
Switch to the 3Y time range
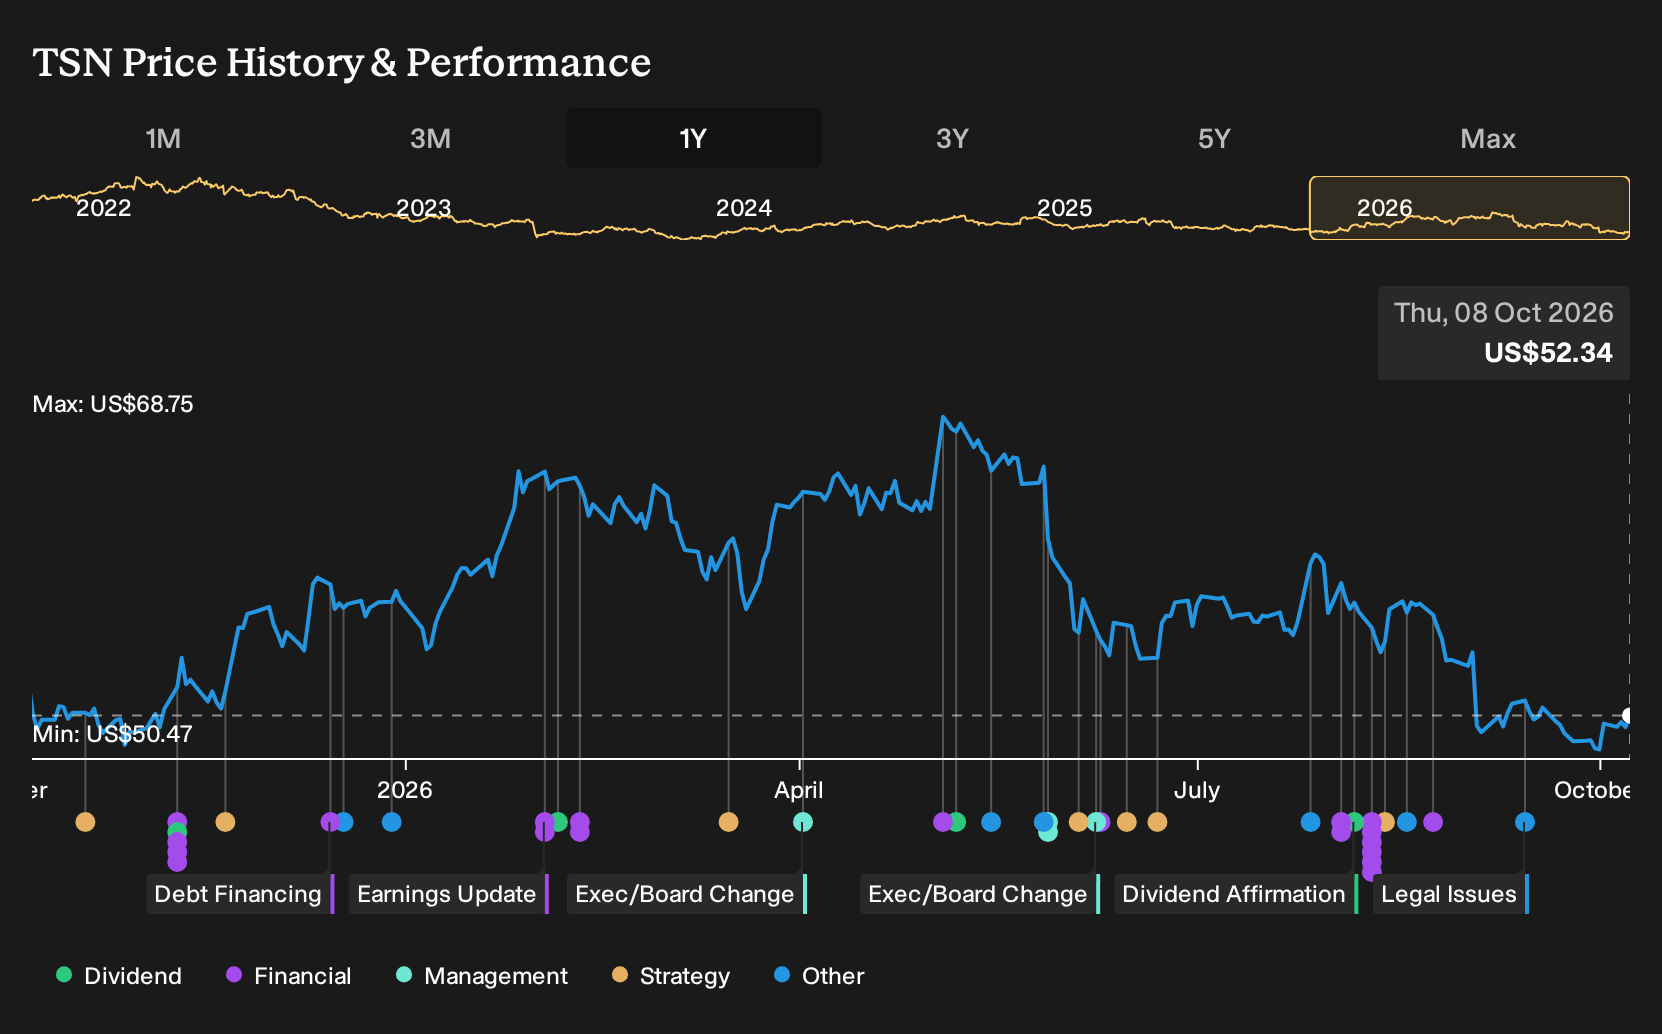tap(952, 138)
